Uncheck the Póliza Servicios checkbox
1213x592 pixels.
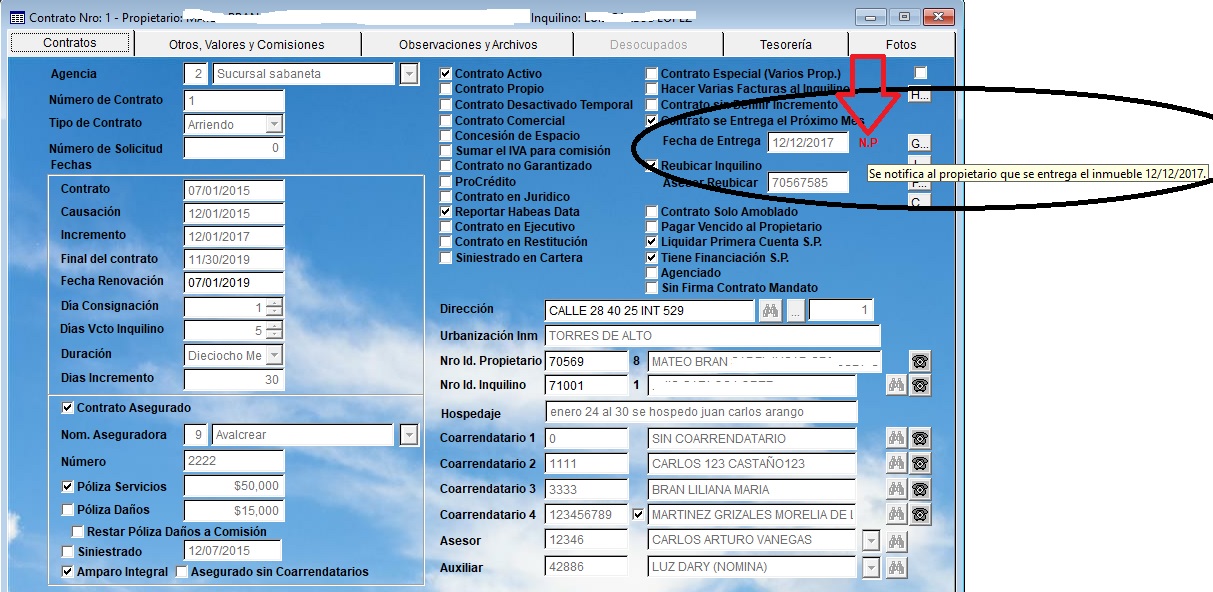(68, 487)
